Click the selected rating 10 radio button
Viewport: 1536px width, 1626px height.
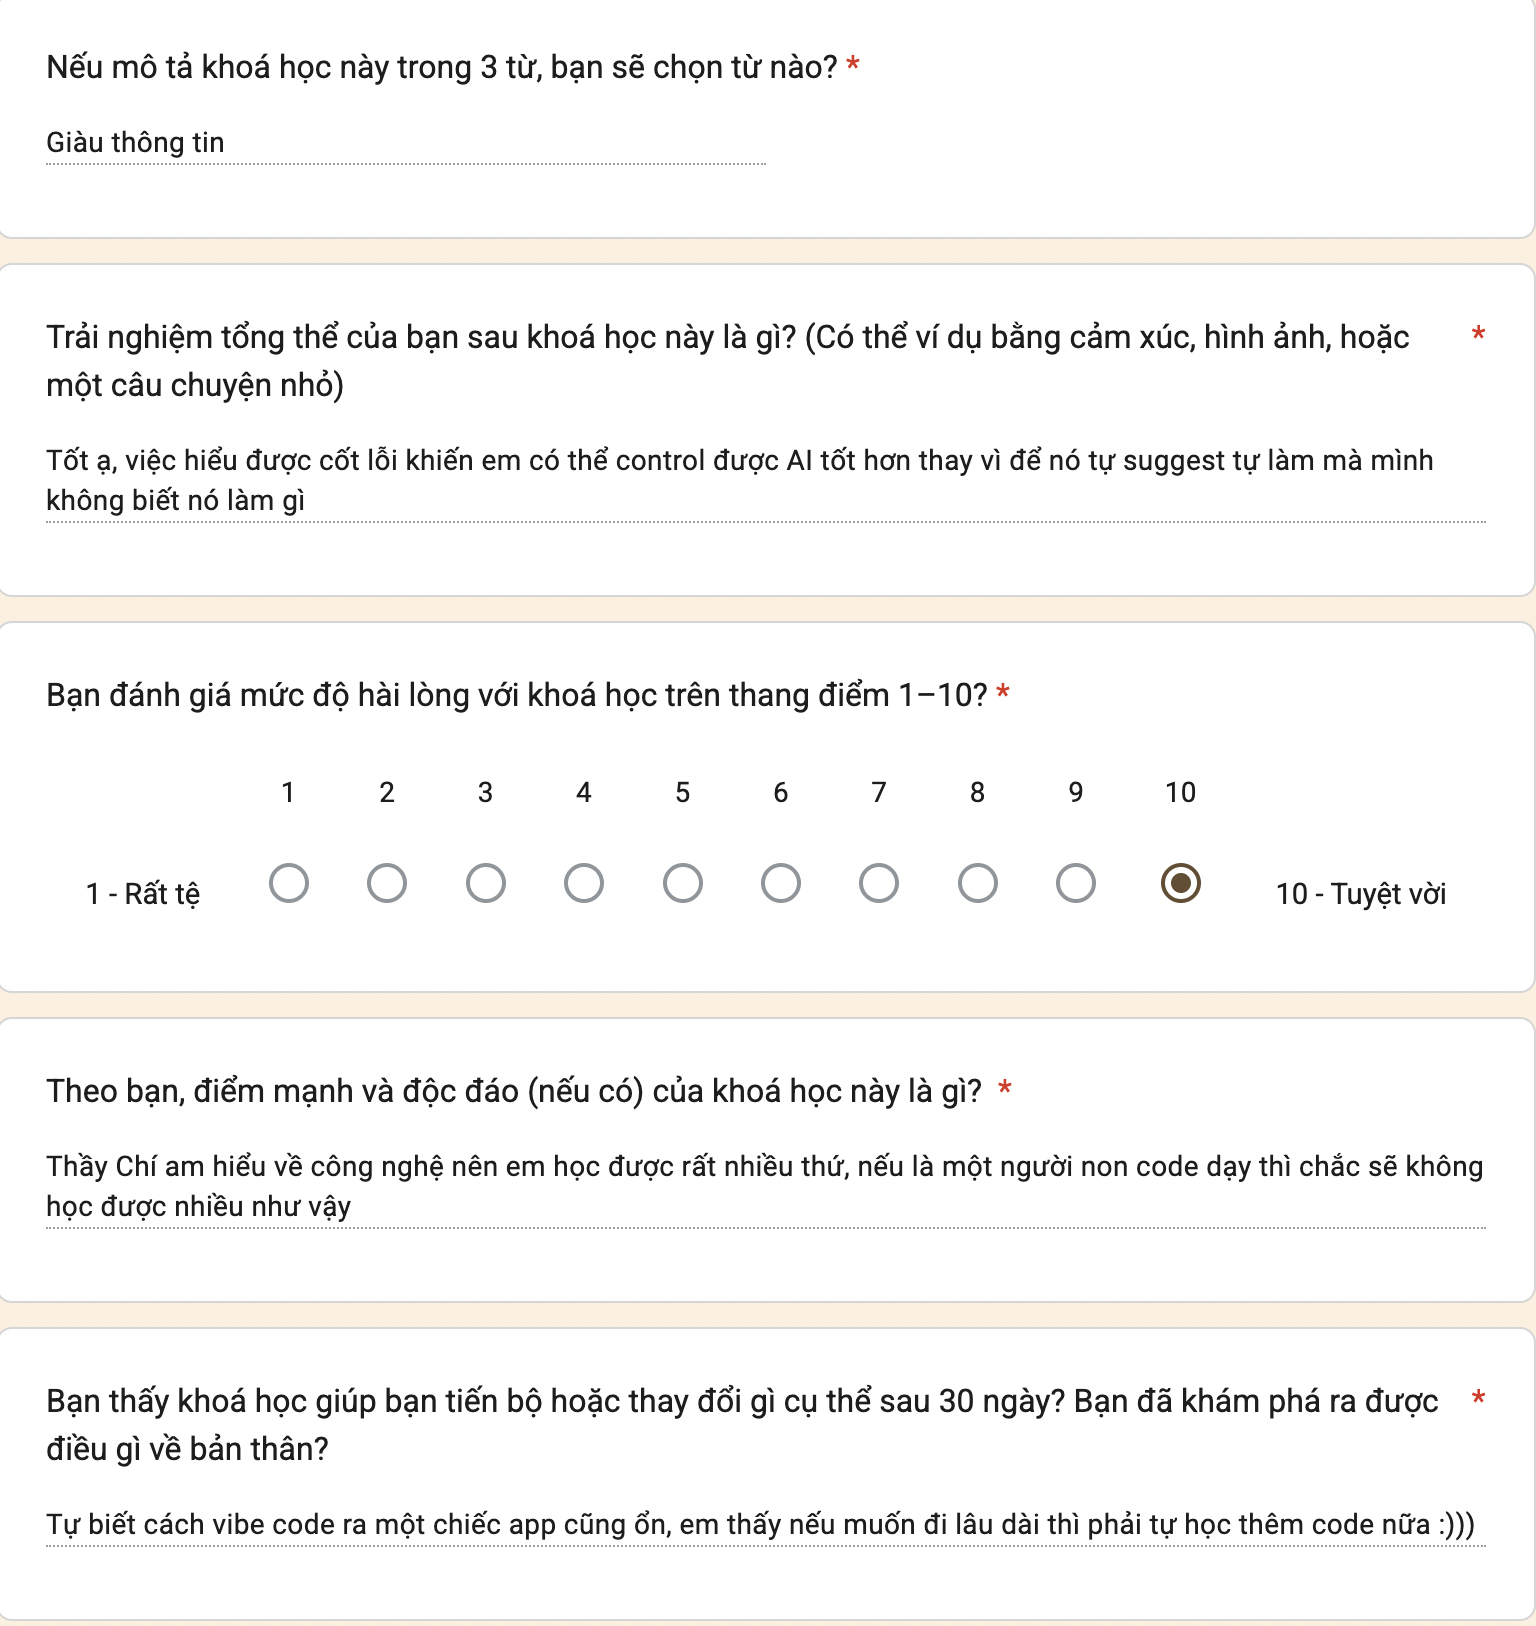pyautogui.click(x=1181, y=883)
